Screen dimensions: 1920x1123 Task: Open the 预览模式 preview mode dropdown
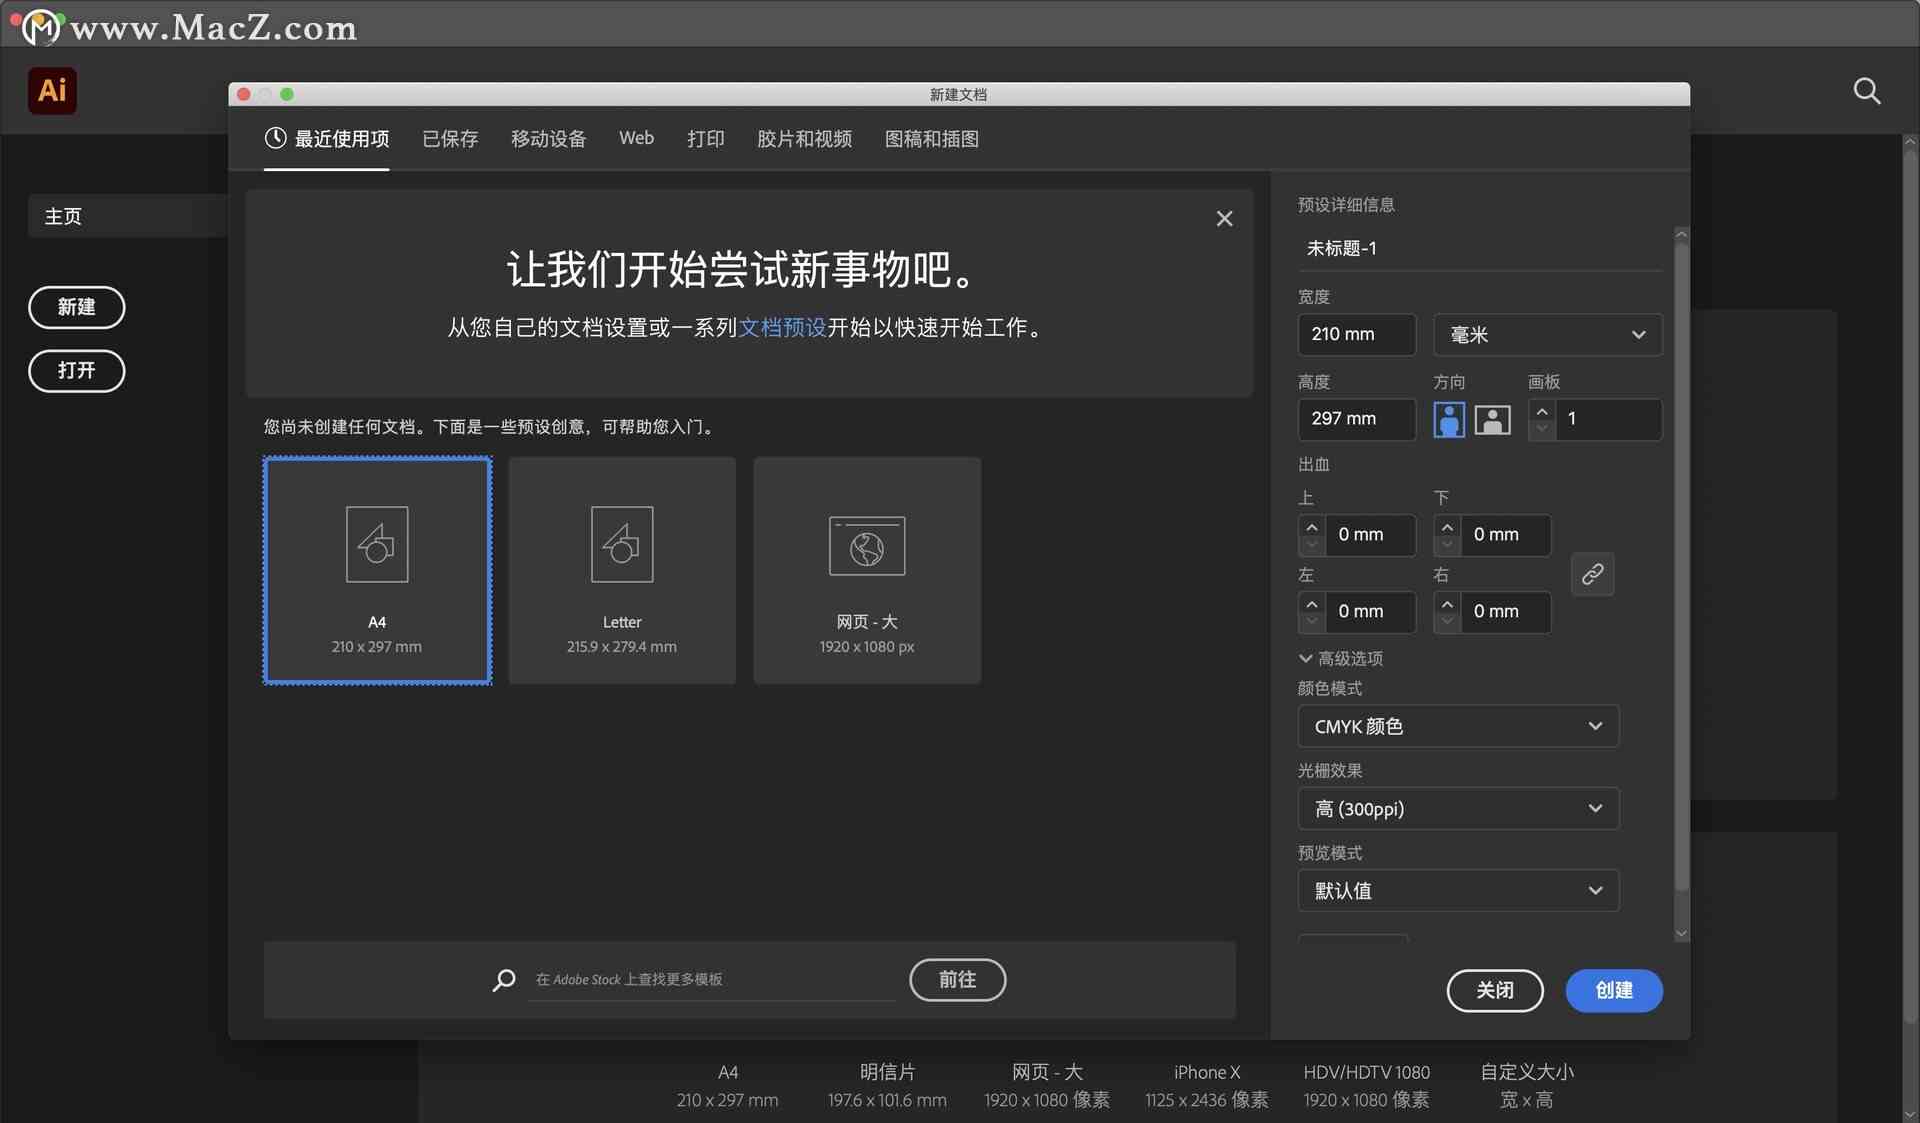point(1458,890)
